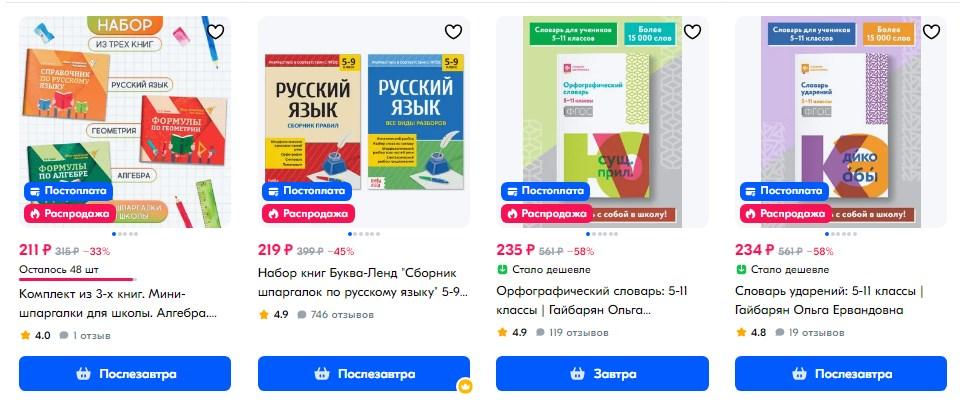Click Постоплата badge on the orthographic dictionary image
Viewport: 963px width, 403px height.
coord(545,191)
